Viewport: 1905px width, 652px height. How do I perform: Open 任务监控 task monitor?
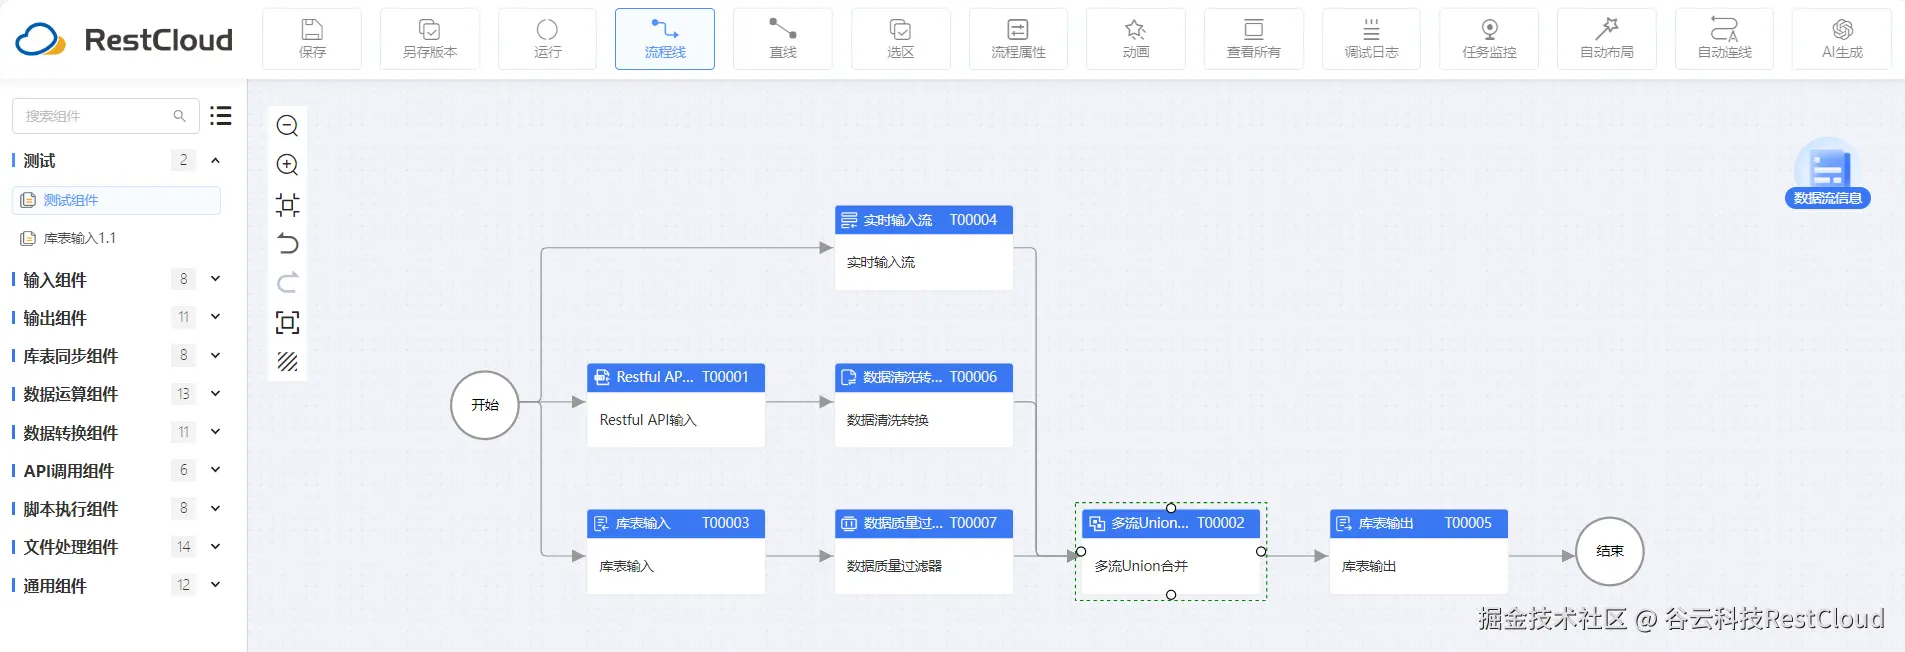click(1489, 39)
